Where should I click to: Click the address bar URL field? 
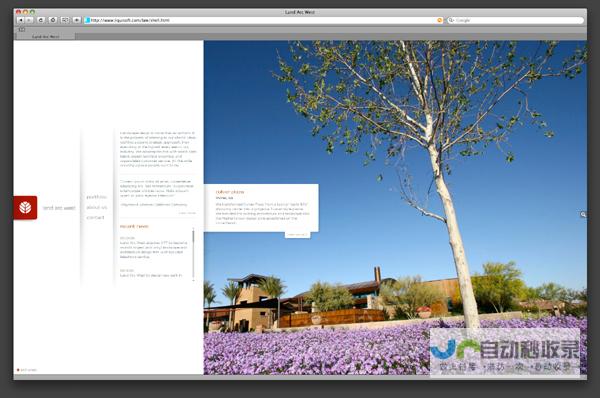coord(263,20)
